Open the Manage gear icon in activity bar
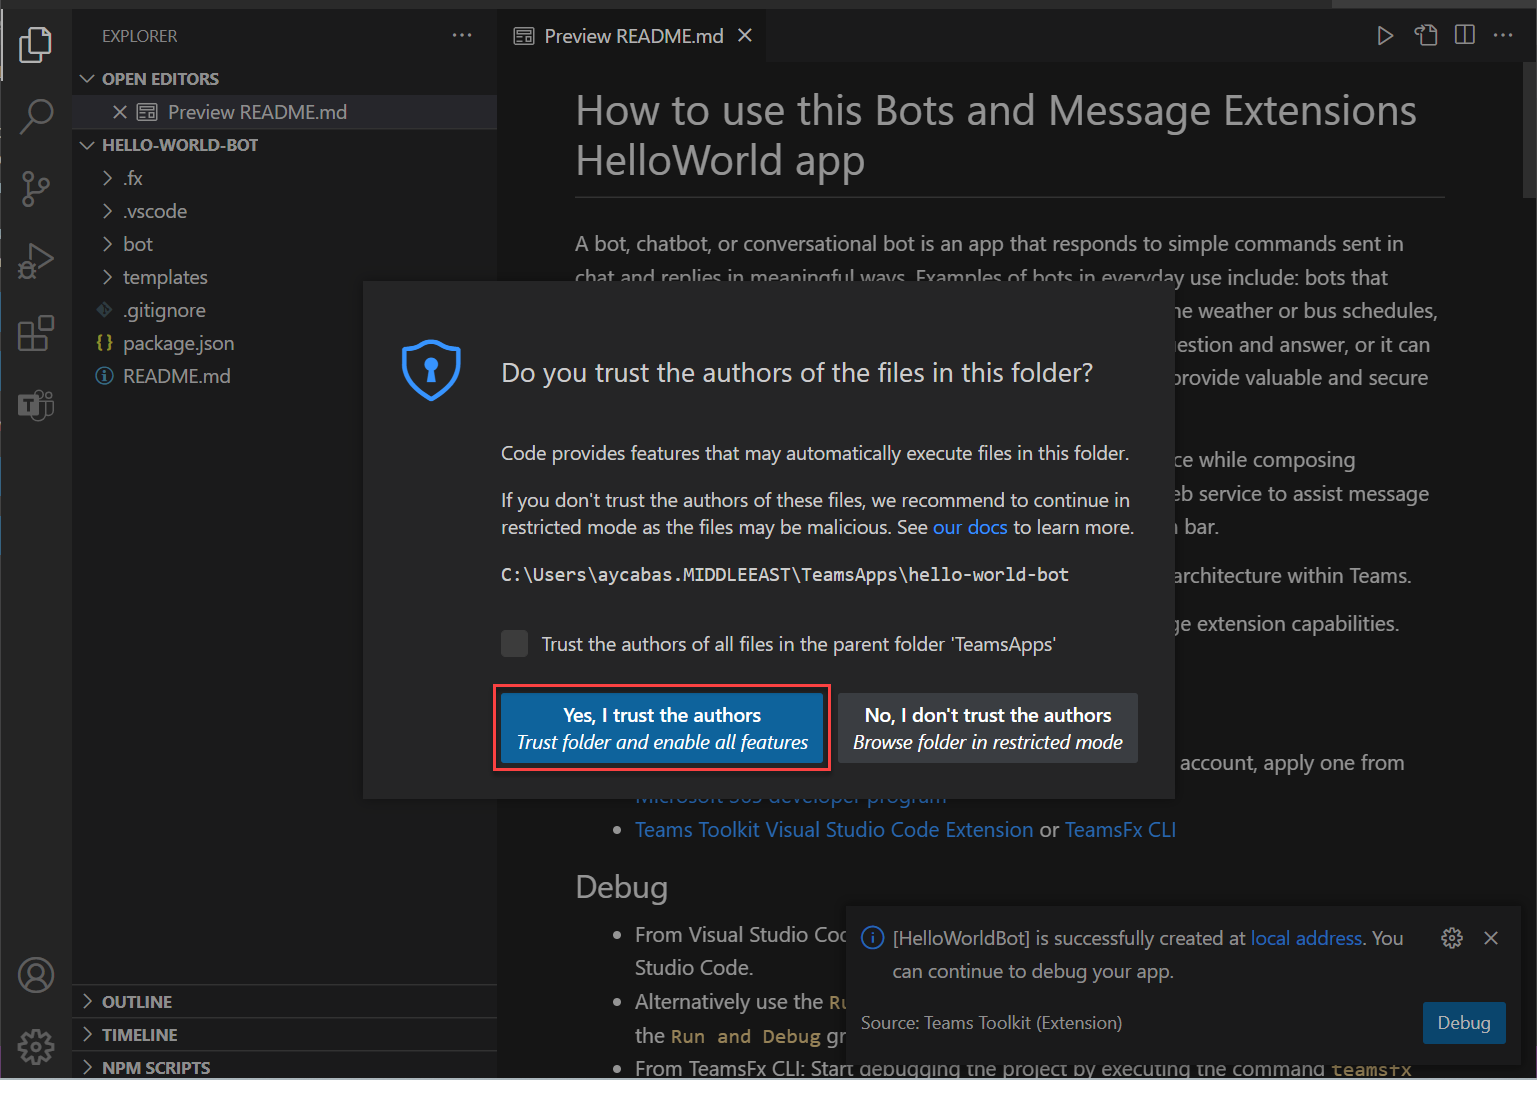The image size is (1537, 1116). (36, 1047)
